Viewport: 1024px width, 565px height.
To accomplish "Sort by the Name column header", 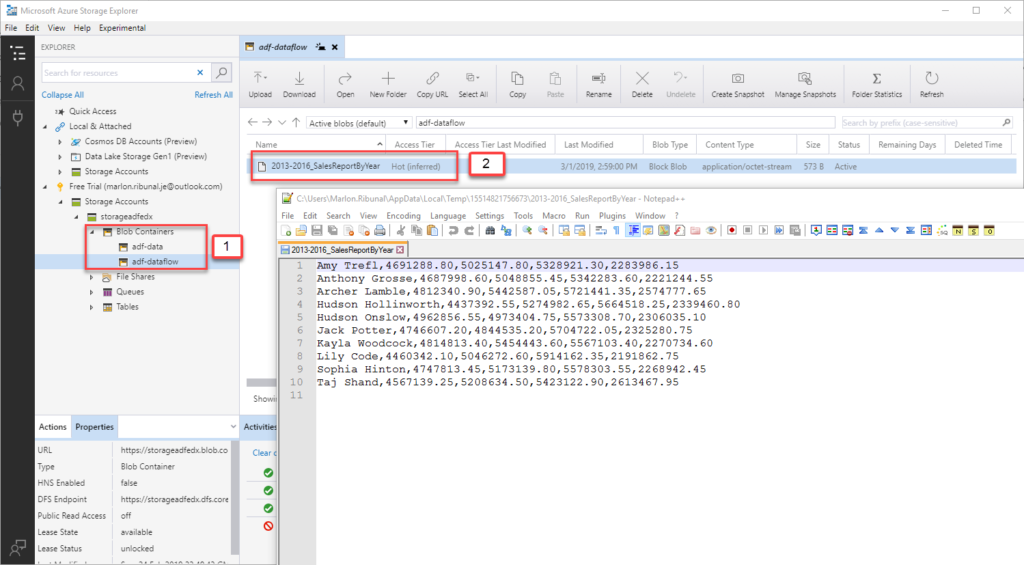I will pyautogui.click(x=317, y=144).
